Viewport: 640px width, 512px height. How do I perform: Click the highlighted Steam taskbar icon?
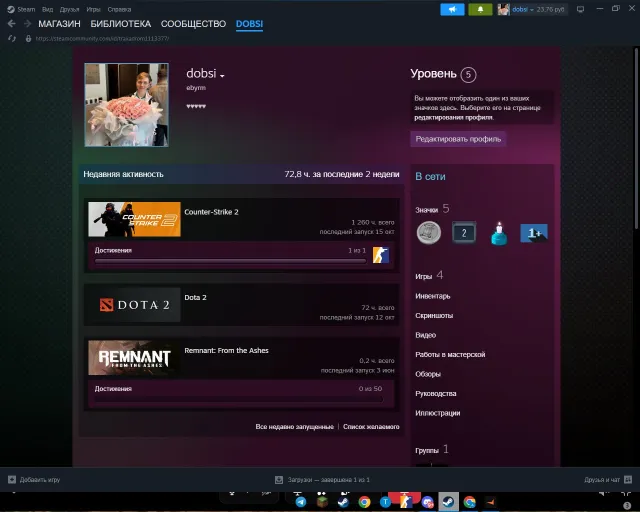[448, 501]
